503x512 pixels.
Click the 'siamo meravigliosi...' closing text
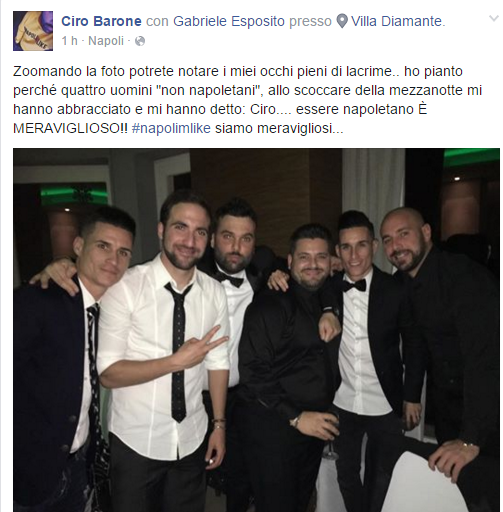[279, 128]
